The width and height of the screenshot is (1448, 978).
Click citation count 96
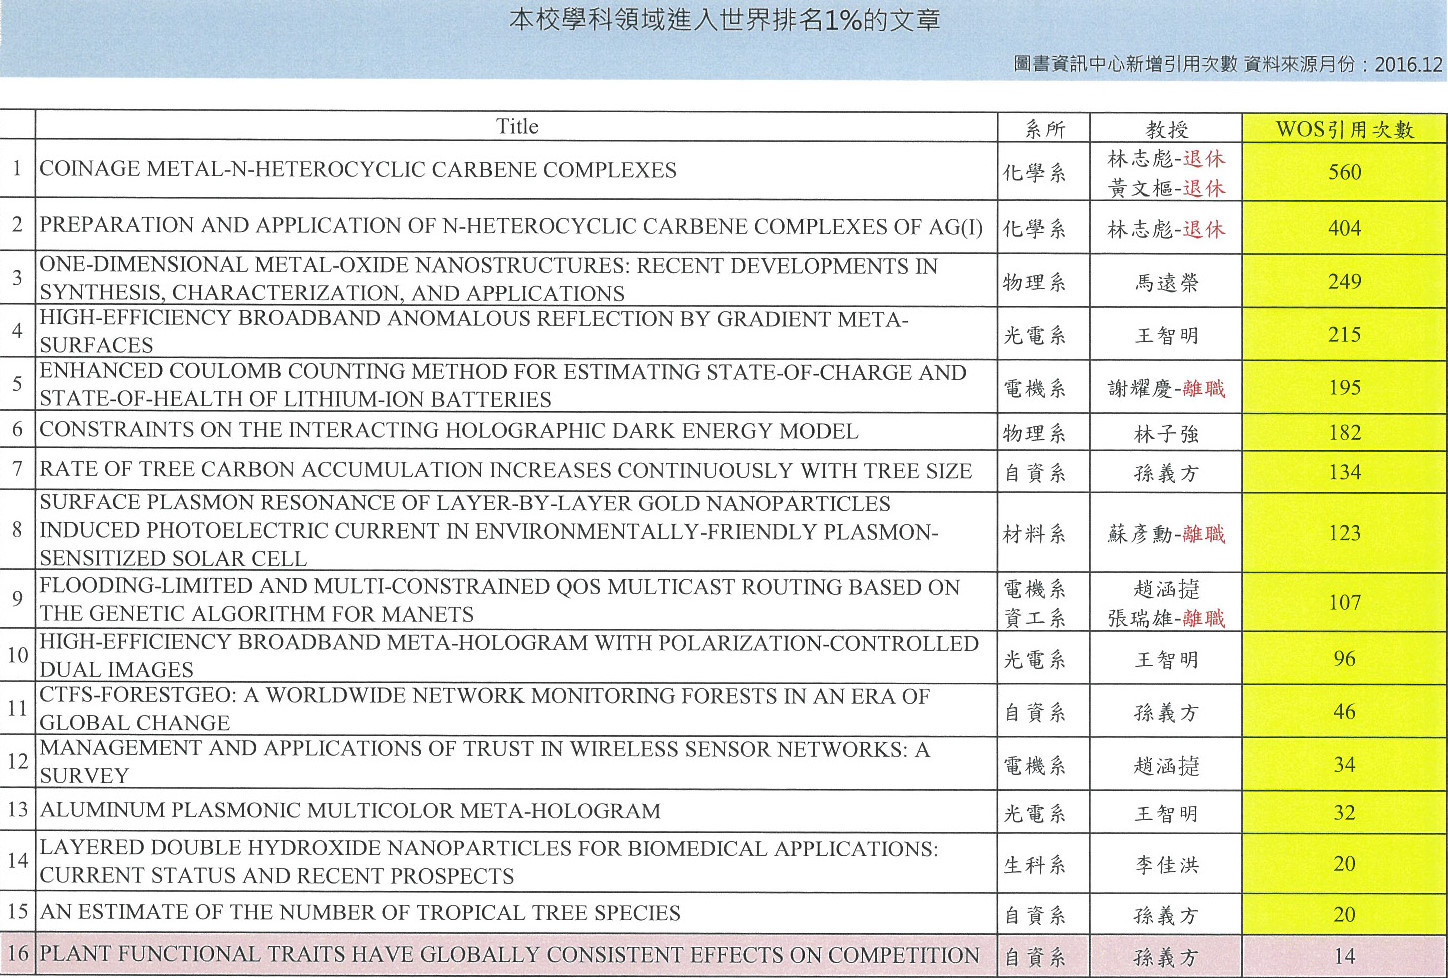1344,659
